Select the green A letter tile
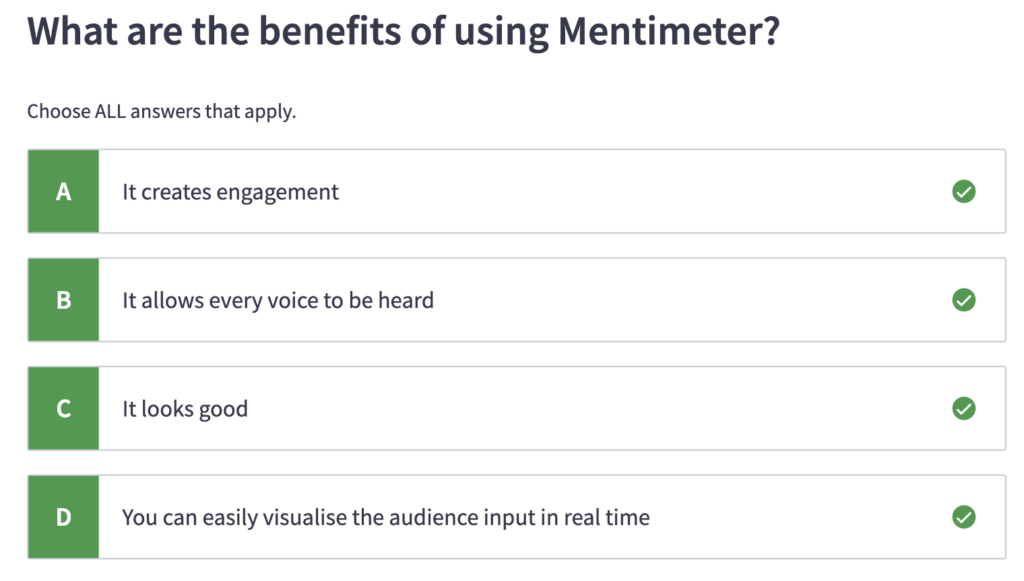1024x581 pixels. [x=63, y=191]
